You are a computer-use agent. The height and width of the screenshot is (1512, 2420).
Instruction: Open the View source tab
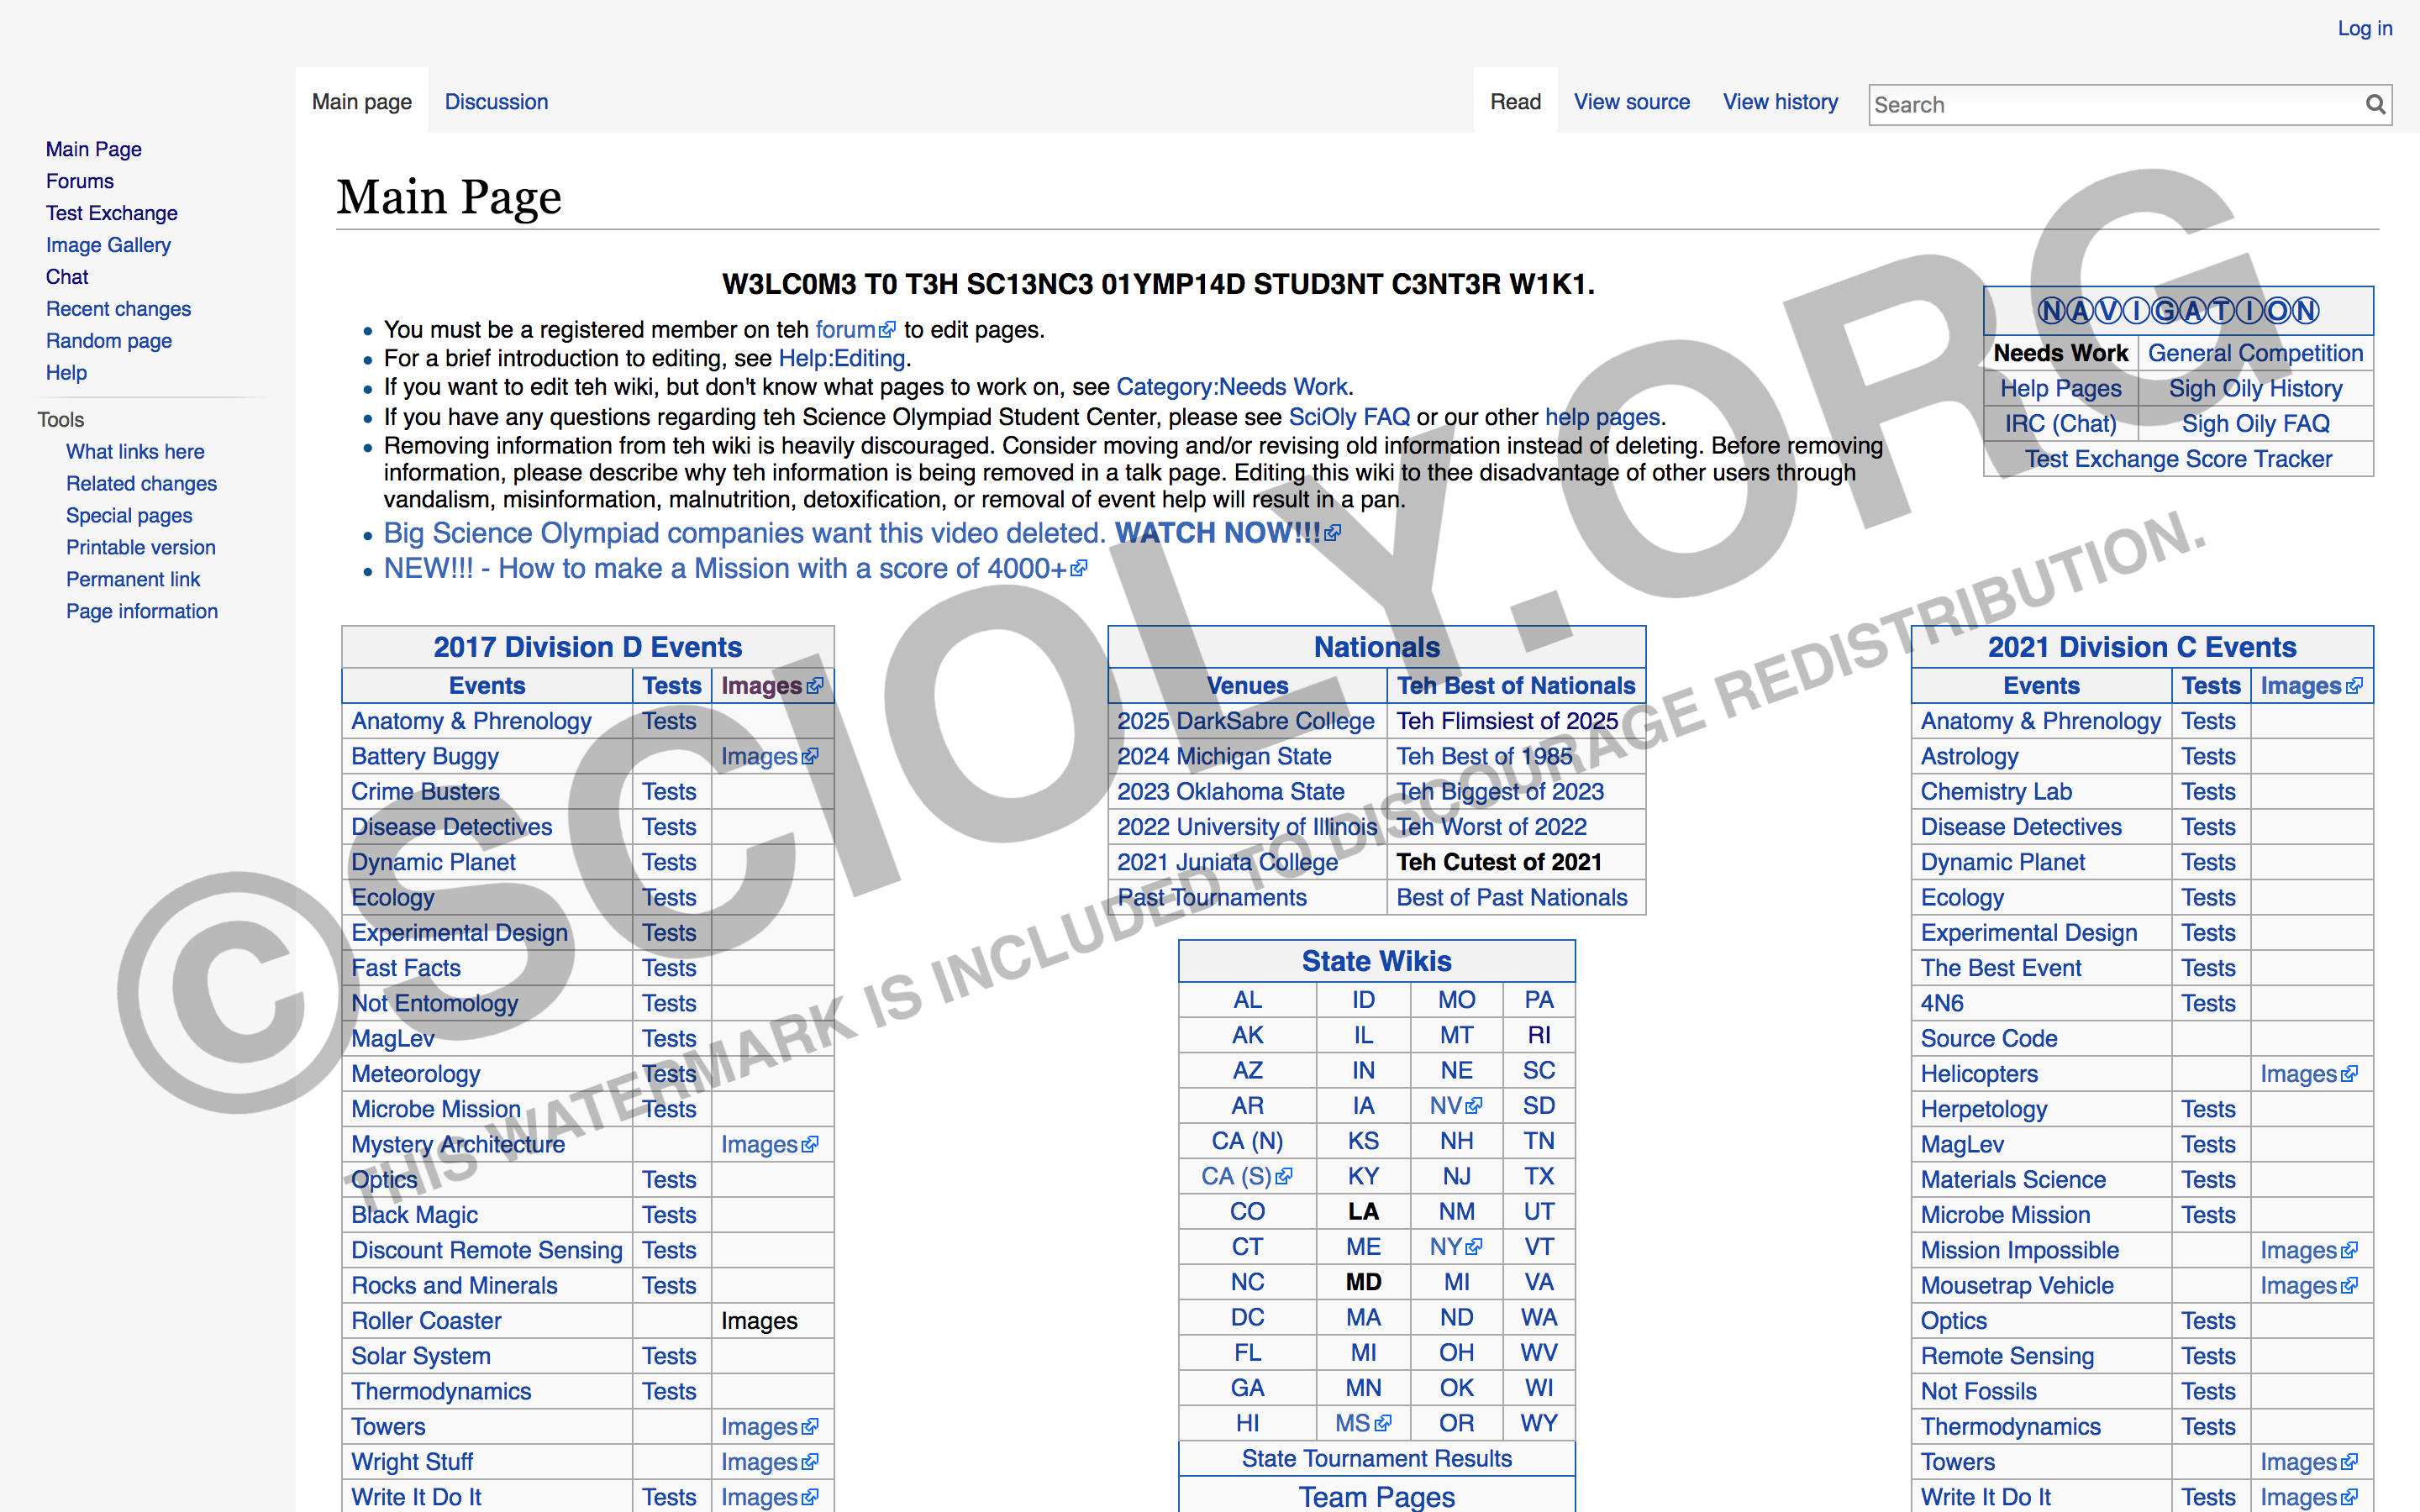pyautogui.click(x=1631, y=102)
